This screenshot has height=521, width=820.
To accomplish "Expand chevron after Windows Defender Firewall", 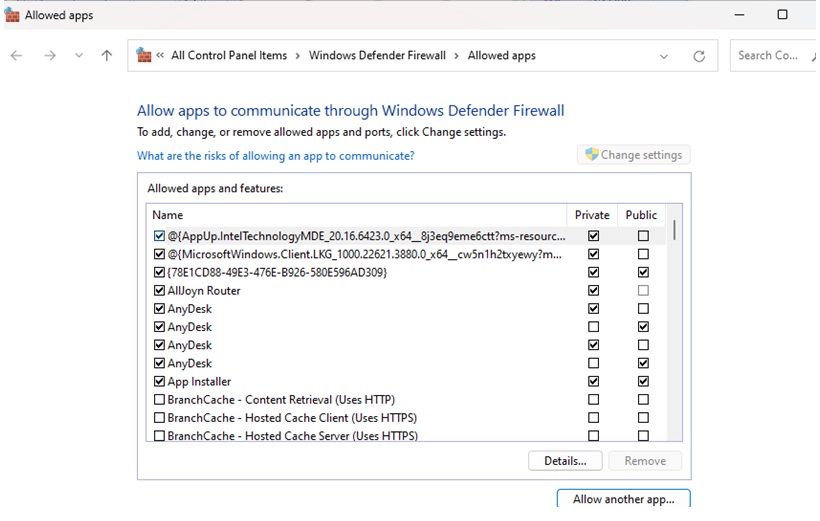I will point(456,56).
